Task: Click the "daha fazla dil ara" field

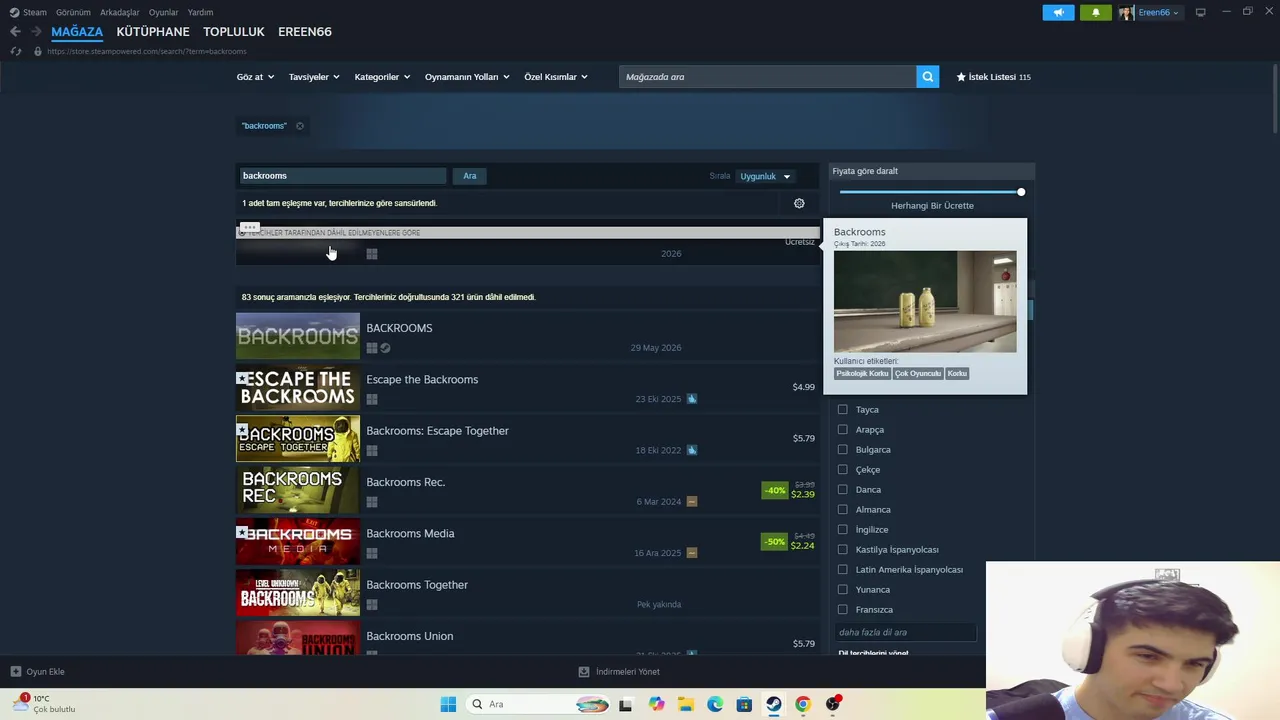Action: point(905,632)
